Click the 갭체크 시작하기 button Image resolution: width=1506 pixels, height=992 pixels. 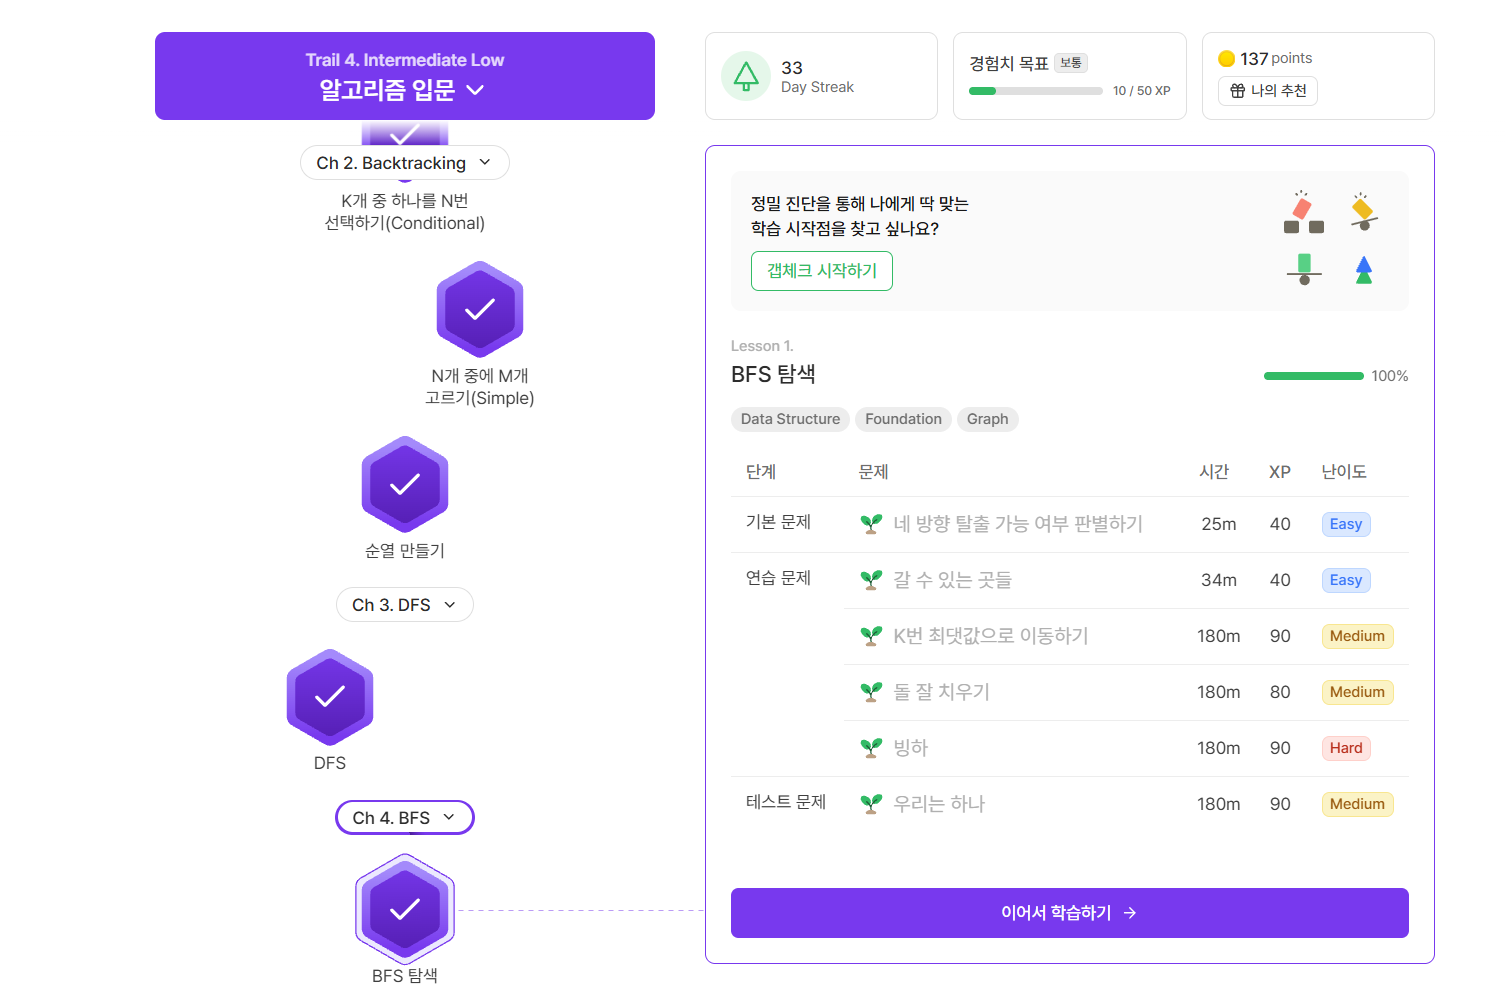(822, 271)
